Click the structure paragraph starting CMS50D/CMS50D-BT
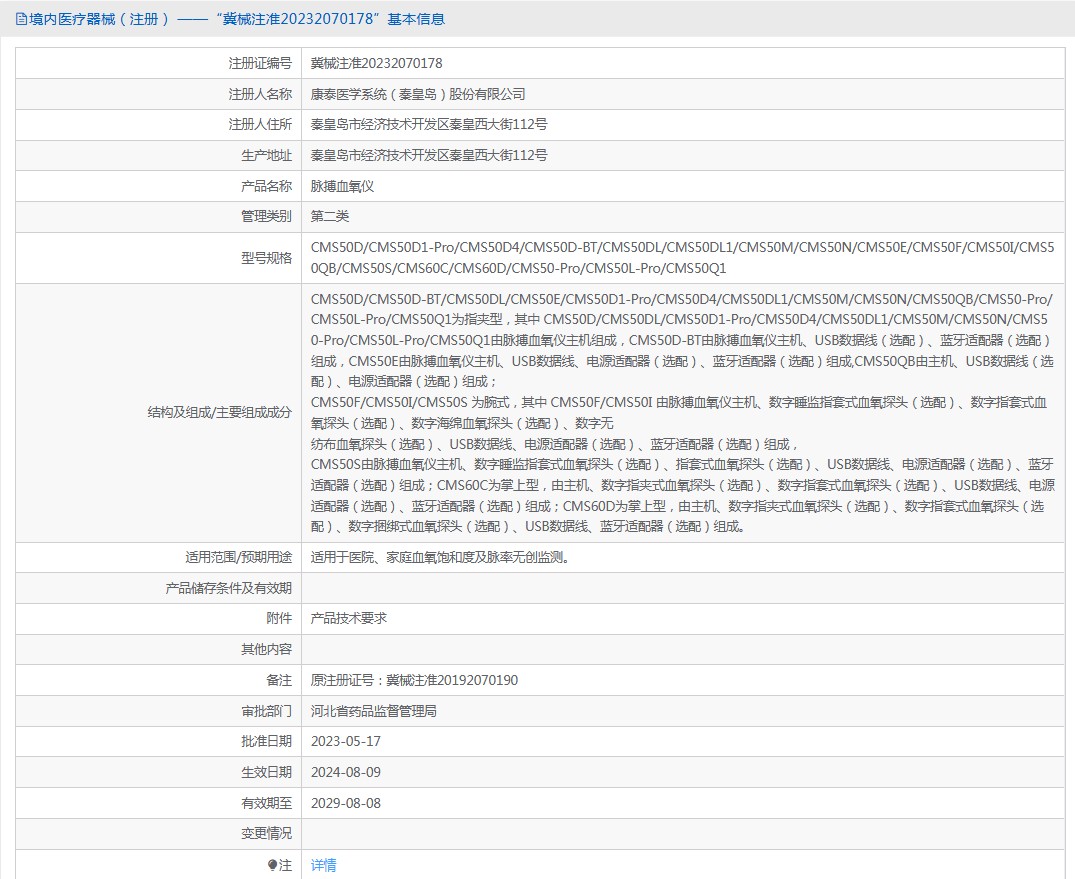Screen dimensions: 1075x879 (x=682, y=340)
